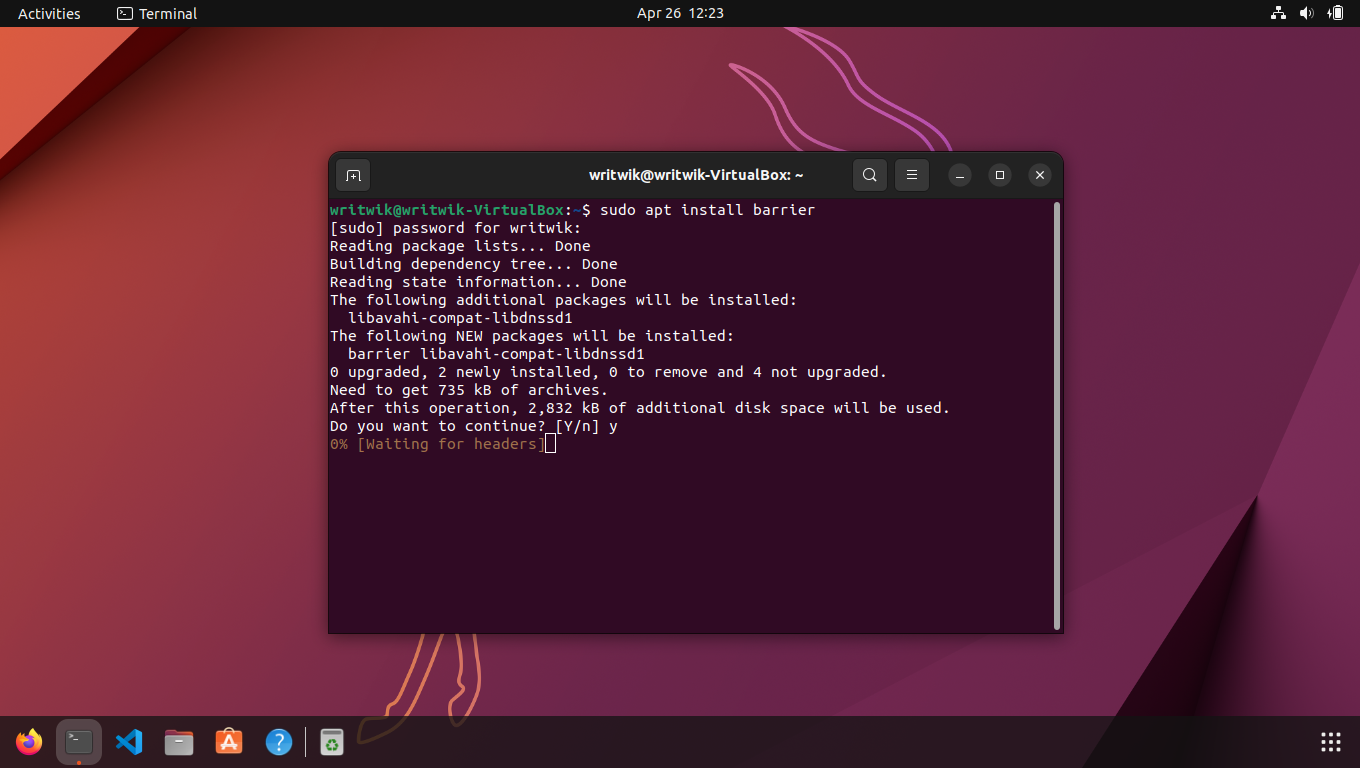Viewport: 1360px width, 768px height.
Task: Open a new terminal tab
Action: 352,174
